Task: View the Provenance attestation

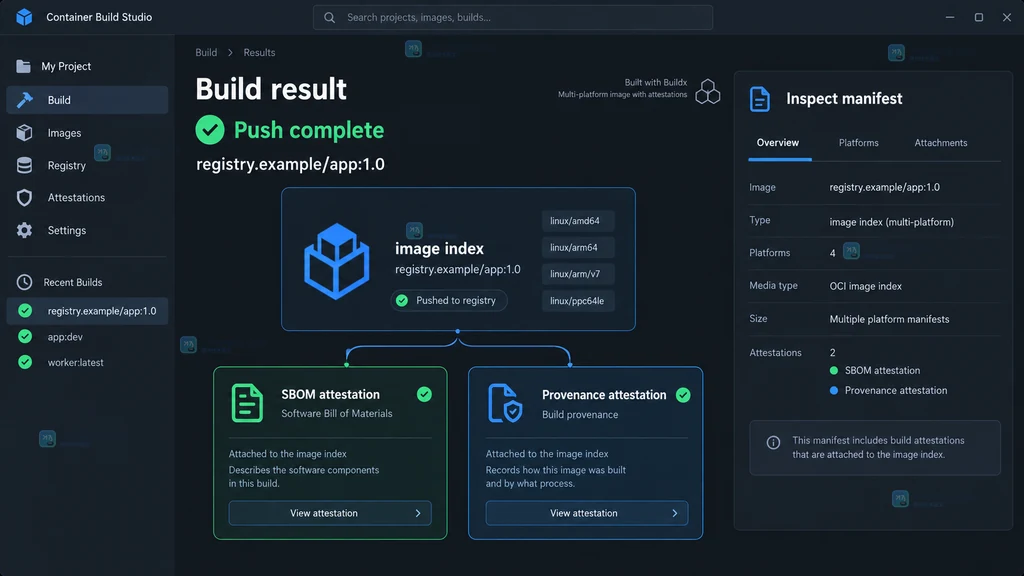Action: pos(586,513)
